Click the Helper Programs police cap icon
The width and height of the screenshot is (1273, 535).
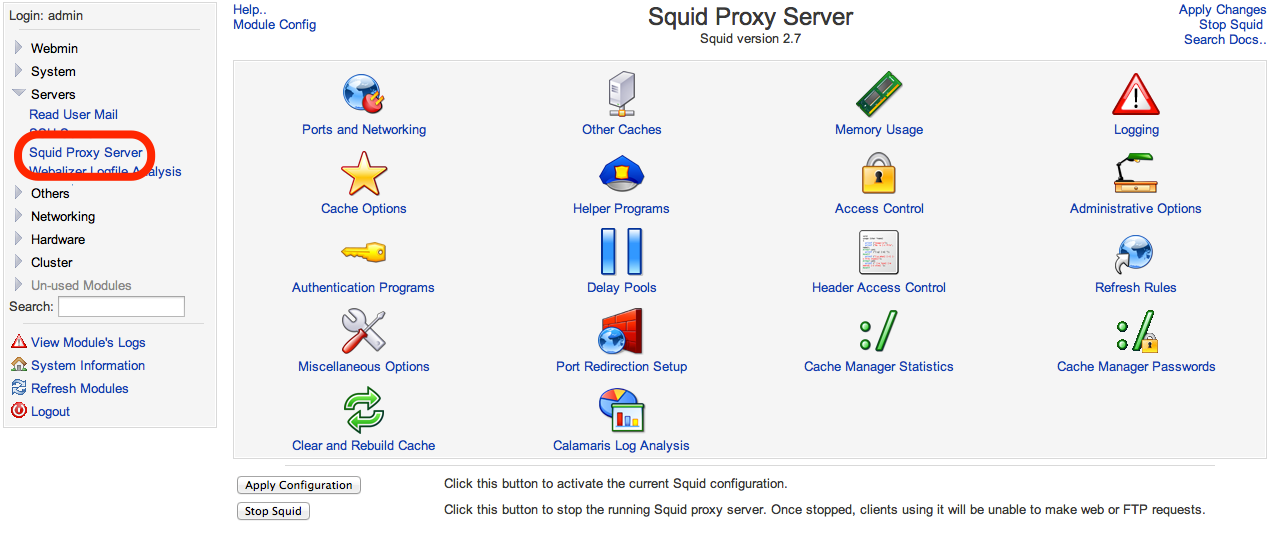621,174
